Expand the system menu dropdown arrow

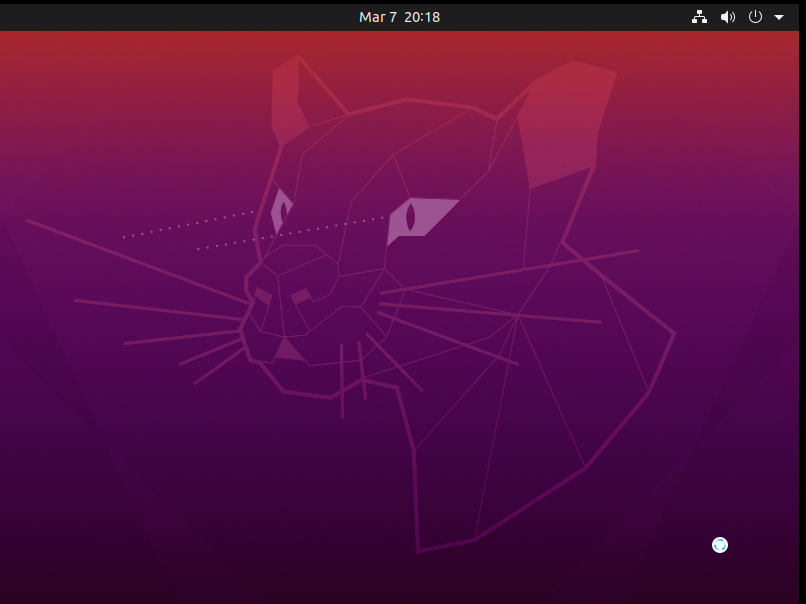coord(779,17)
